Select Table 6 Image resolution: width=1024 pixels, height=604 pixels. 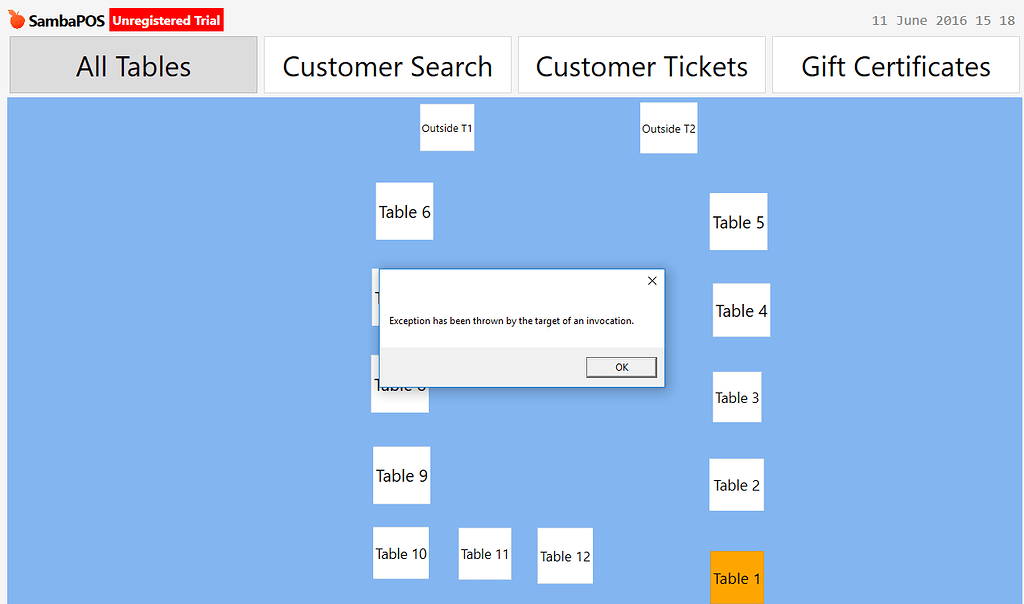pos(404,211)
